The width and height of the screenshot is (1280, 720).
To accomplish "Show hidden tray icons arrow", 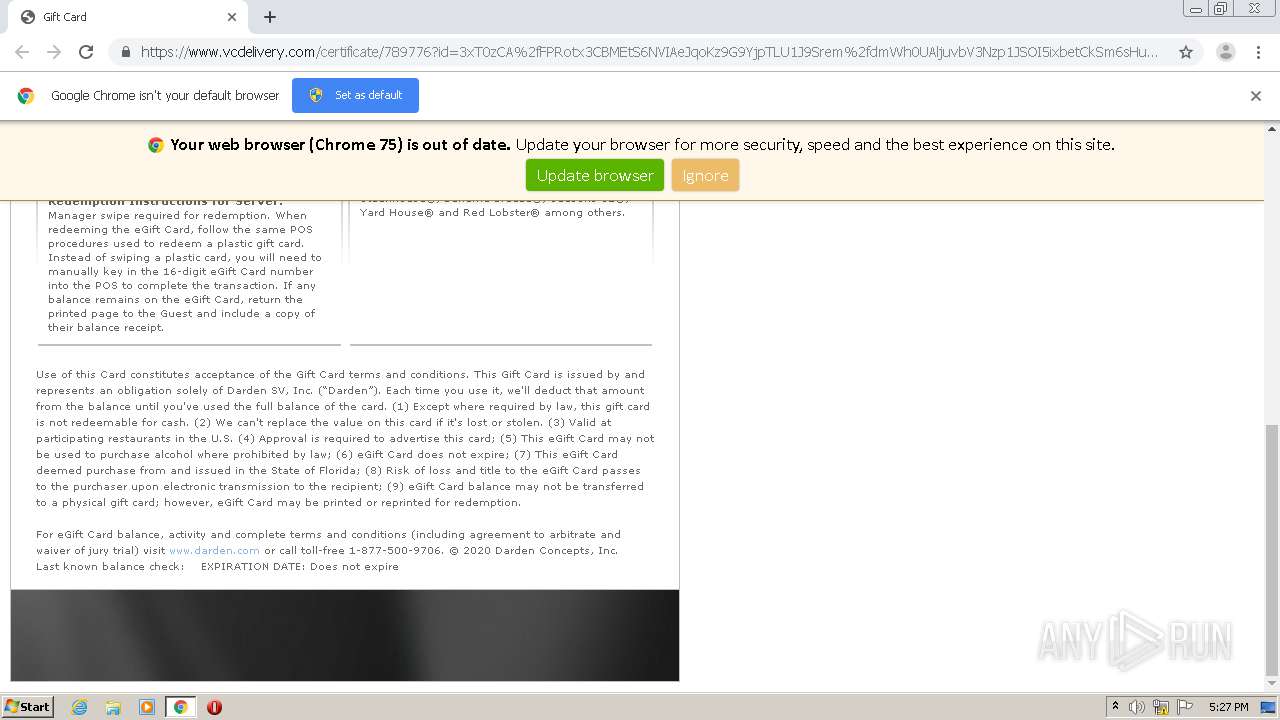I will (1115, 707).
